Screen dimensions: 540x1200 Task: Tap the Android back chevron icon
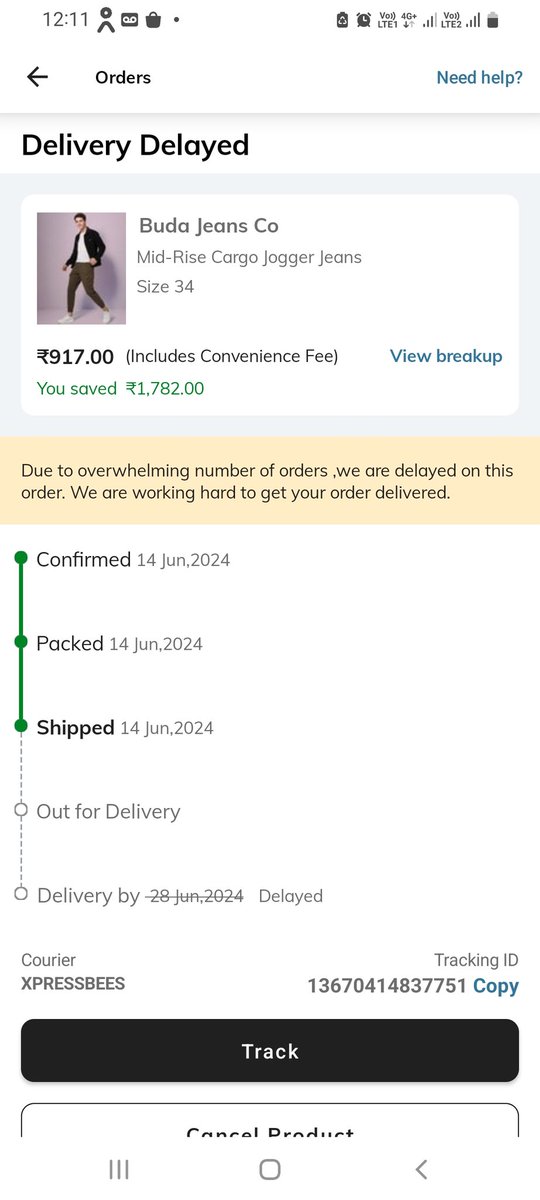[421, 1169]
